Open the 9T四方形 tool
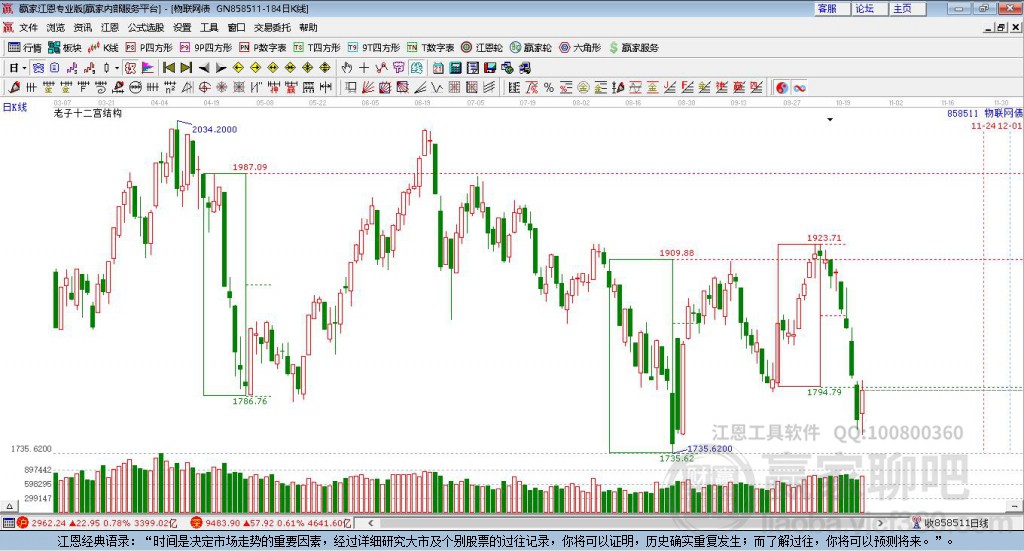The width and height of the screenshot is (1024, 551). tap(374, 48)
